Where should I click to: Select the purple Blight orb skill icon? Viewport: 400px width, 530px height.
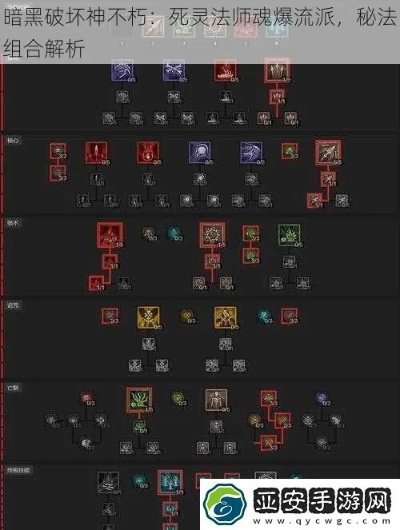coord(200,153)
